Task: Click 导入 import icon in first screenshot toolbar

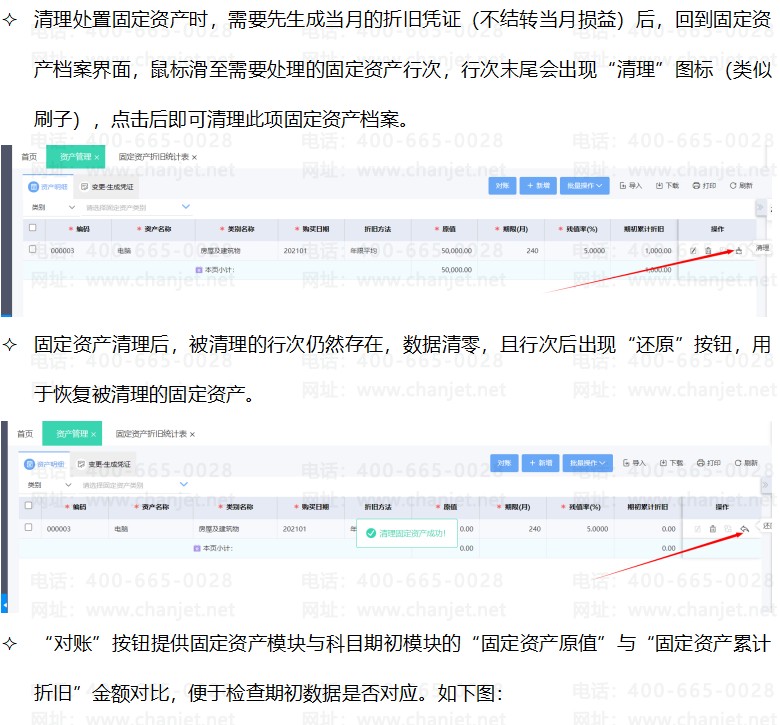Action: [x=623, y=186]
